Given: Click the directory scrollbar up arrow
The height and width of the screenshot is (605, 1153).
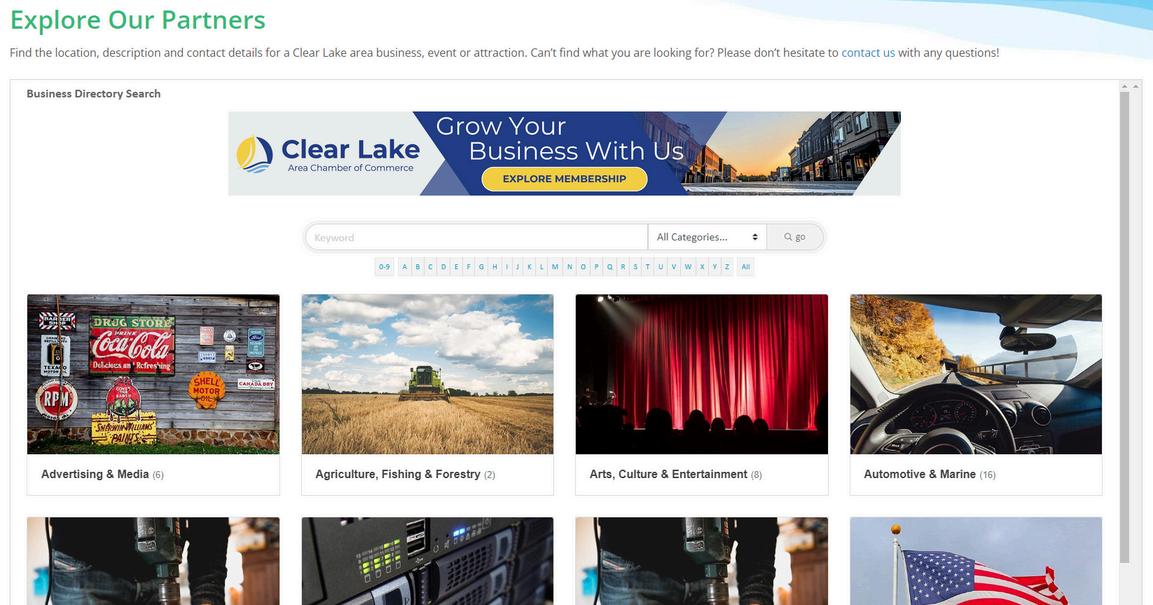Looking at the screenshot, I should [x=1124, y=87].
